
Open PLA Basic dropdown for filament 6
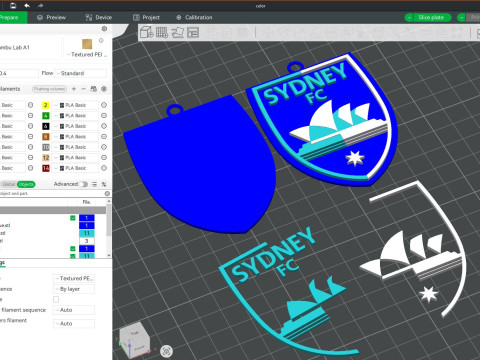point(75,126)
